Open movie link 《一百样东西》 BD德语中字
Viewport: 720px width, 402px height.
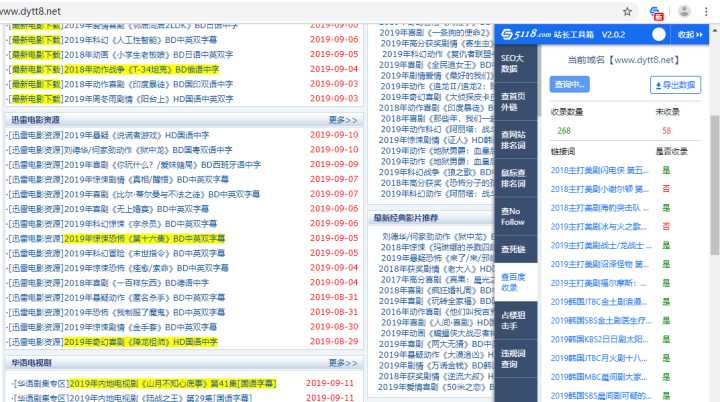tap(136, 283)
